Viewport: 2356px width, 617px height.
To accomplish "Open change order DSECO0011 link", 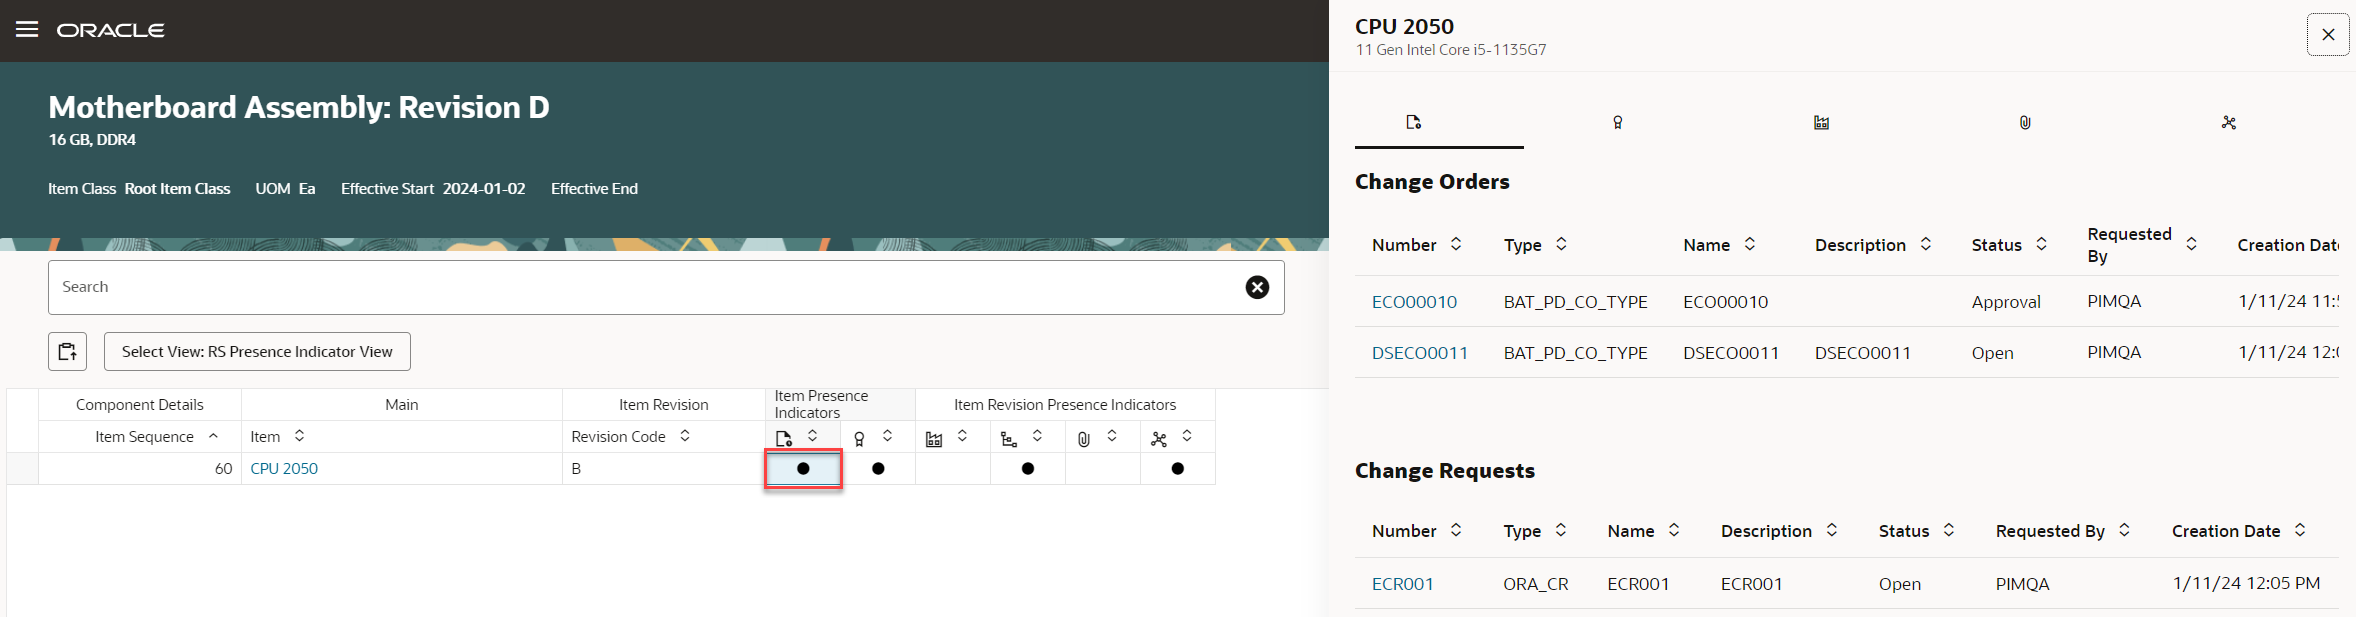I will pos(1420,353).
